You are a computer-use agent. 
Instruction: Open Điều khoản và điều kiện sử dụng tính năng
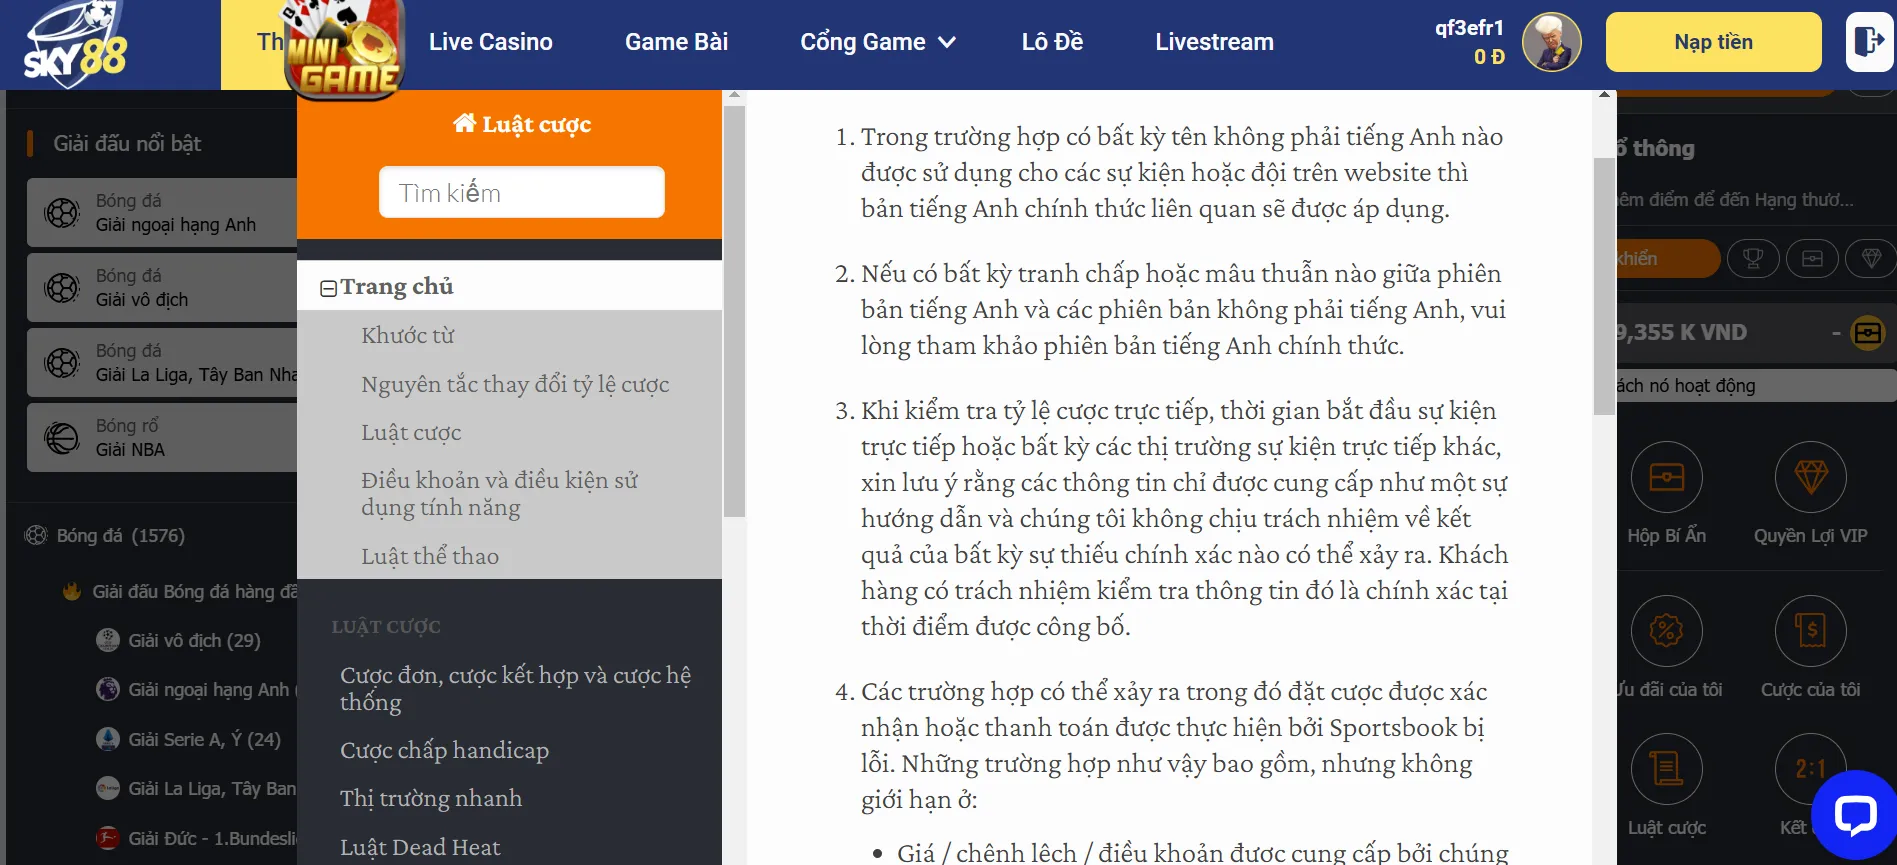point(499,494)
